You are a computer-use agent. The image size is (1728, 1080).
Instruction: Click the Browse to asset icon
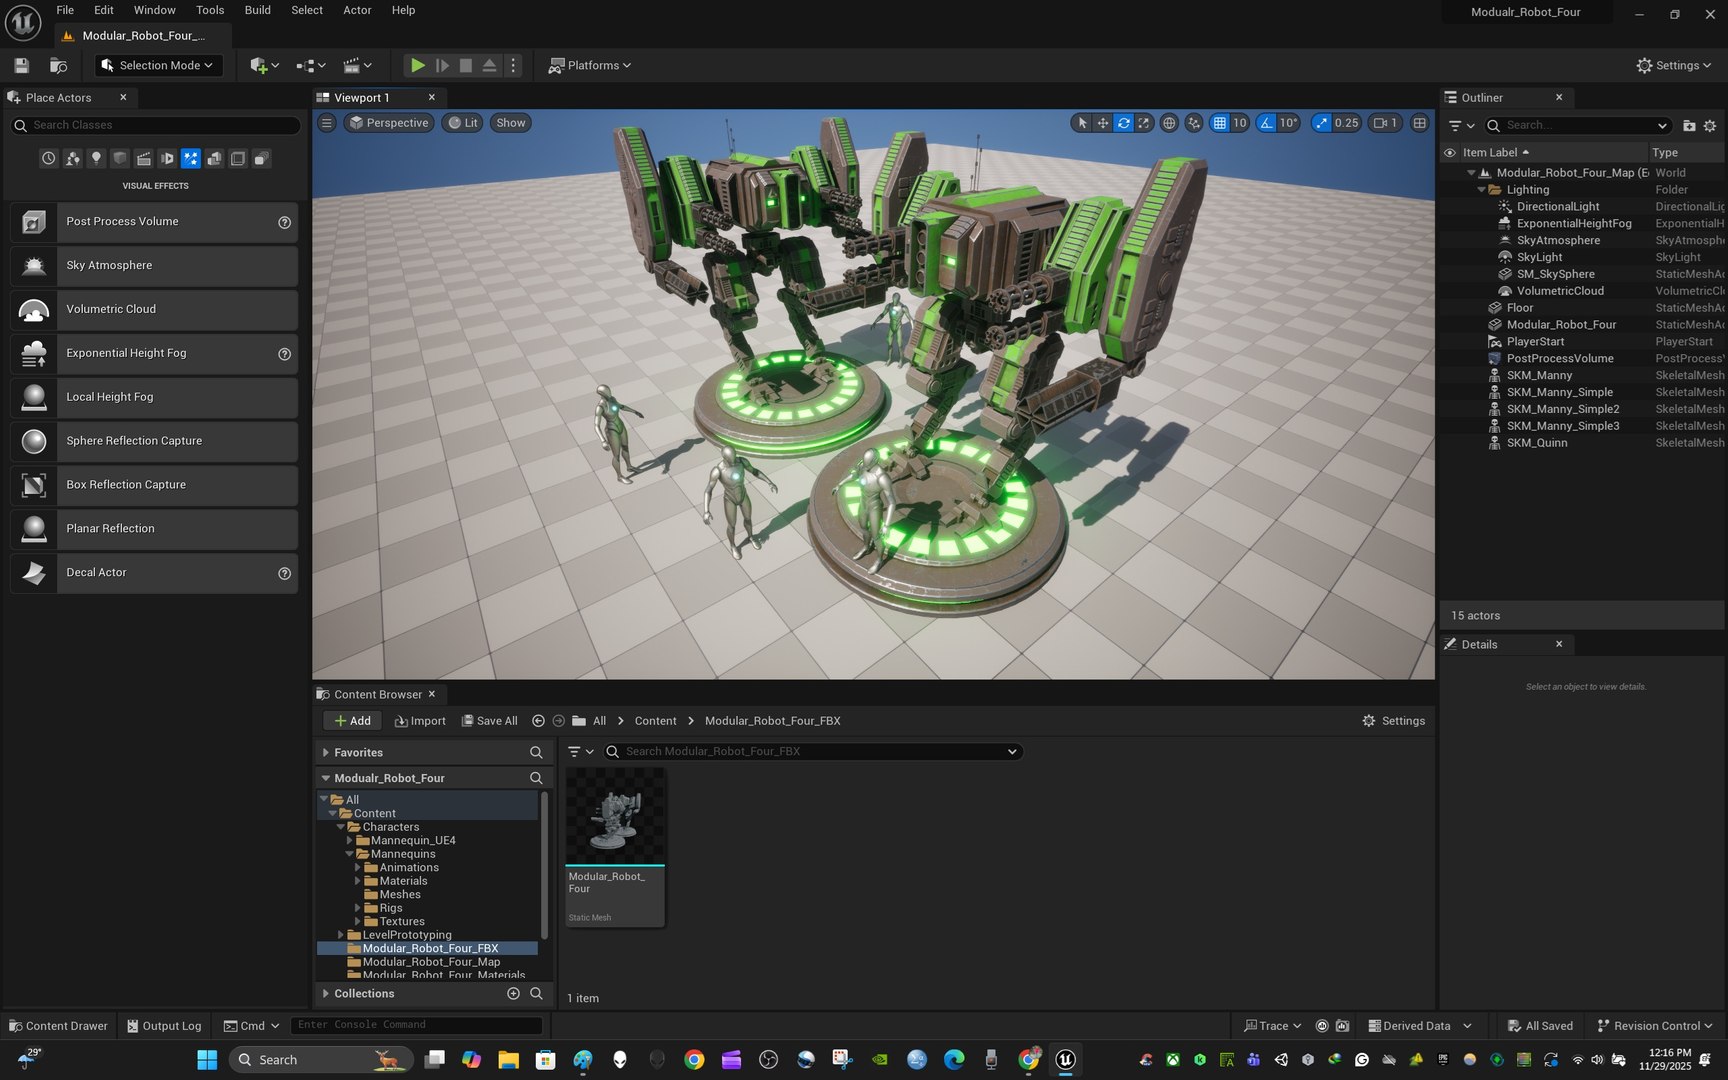[58, 65]
